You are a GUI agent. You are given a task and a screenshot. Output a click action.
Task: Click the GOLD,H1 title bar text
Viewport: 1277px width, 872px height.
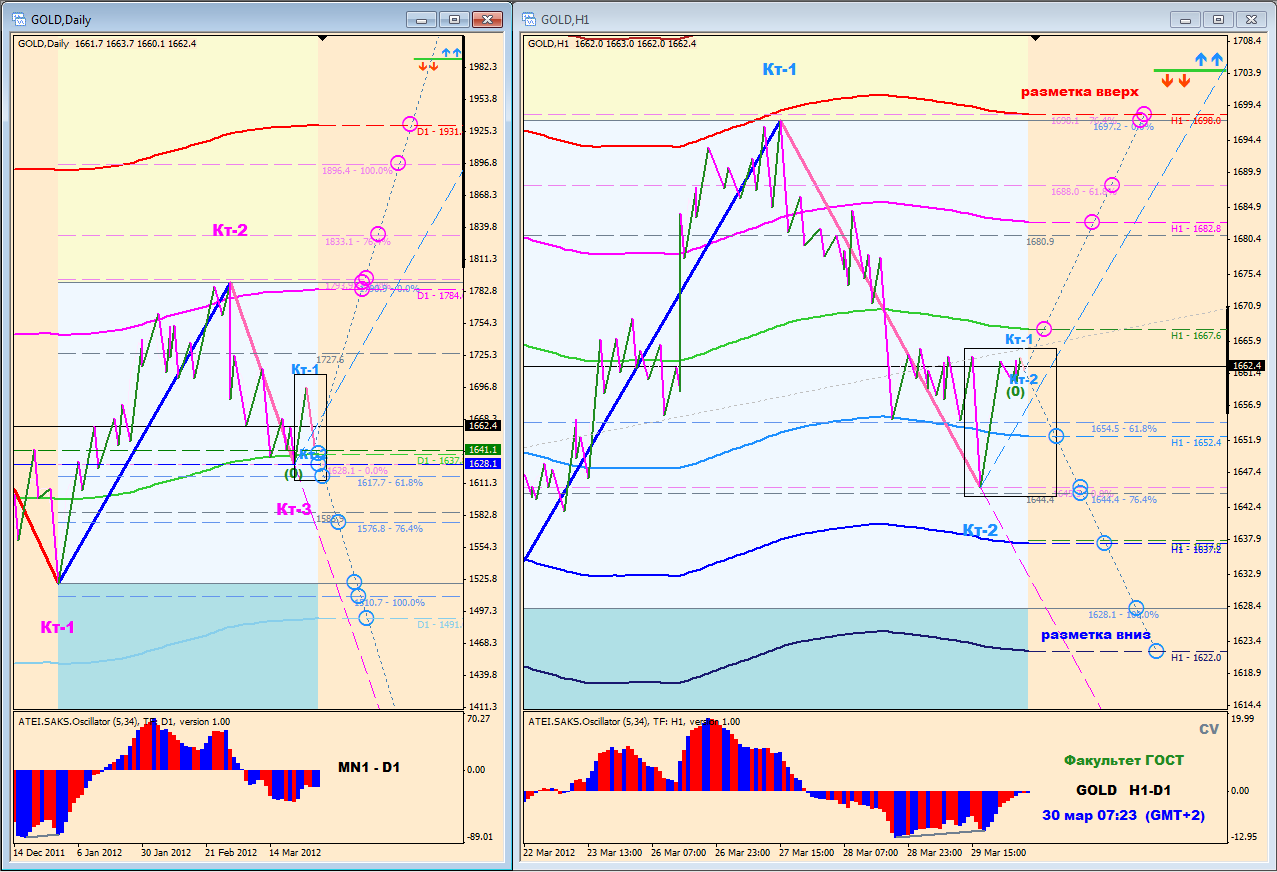tap(567, 19)
